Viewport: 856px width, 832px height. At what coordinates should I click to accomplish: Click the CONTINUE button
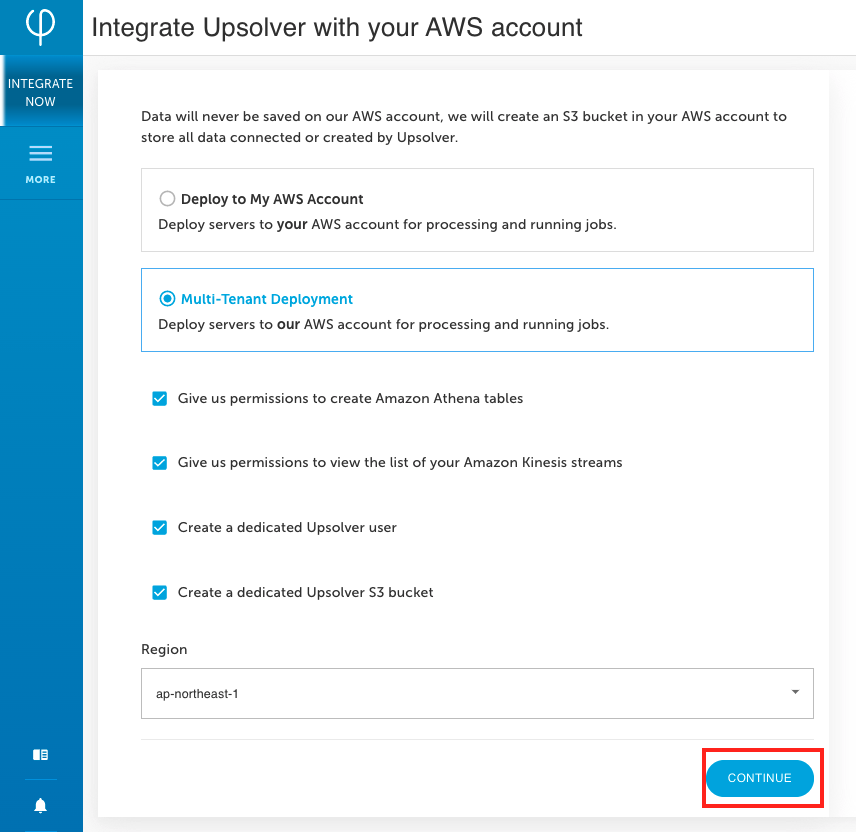point(759,778)
